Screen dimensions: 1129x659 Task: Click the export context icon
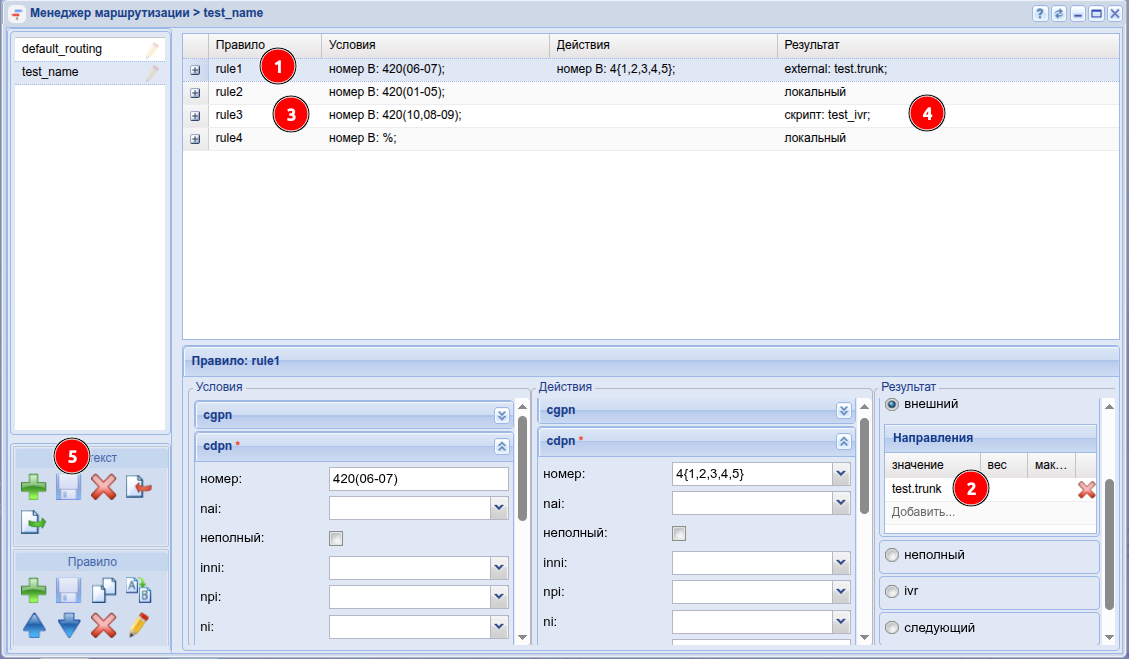pyautogui.click(x=34, y=521)
